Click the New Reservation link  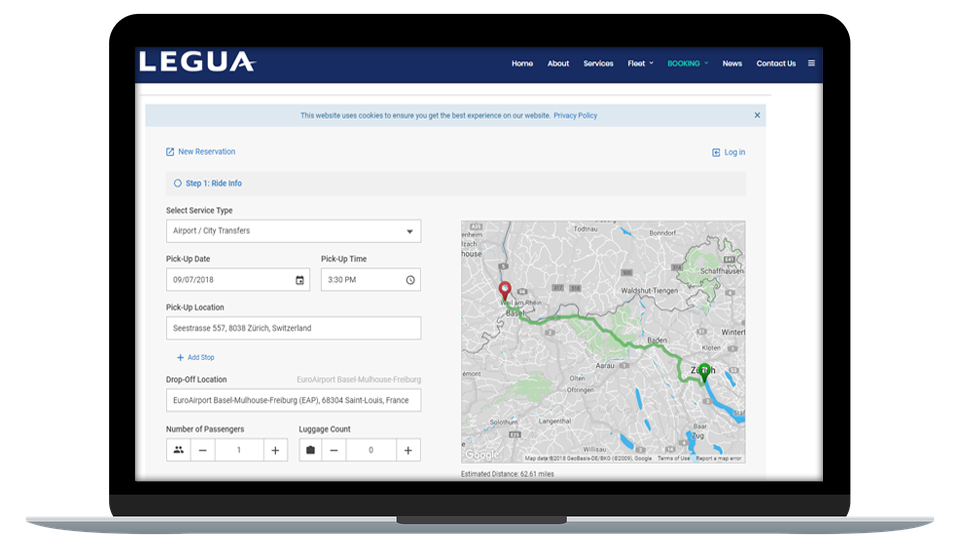tap(206, 152)
